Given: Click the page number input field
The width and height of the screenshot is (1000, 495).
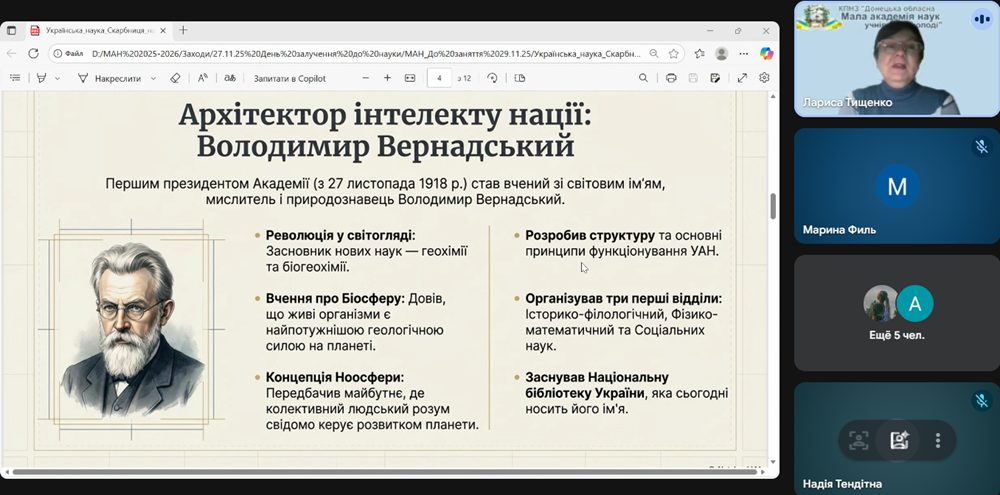Looking at the screenshot, I should click(440, 78).
